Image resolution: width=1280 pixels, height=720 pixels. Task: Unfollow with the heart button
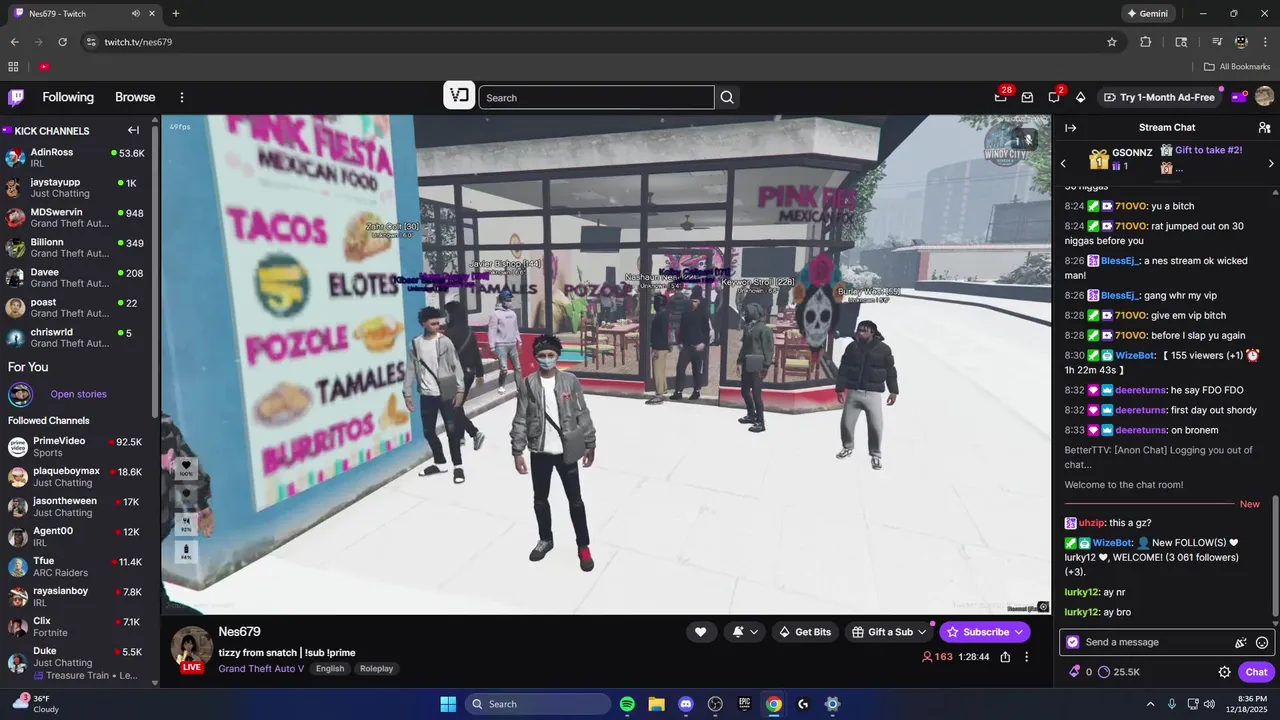pos(700,632)
